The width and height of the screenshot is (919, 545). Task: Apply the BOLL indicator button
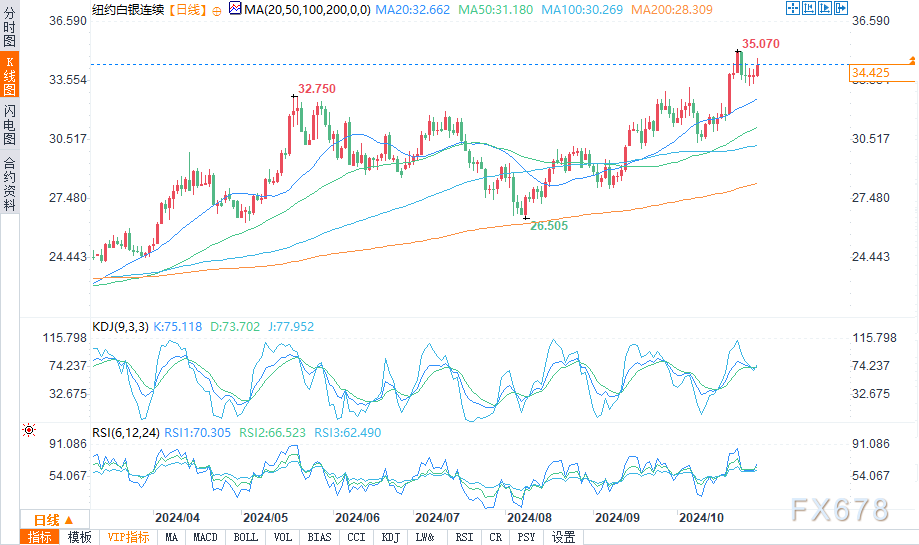pos(246,537)
